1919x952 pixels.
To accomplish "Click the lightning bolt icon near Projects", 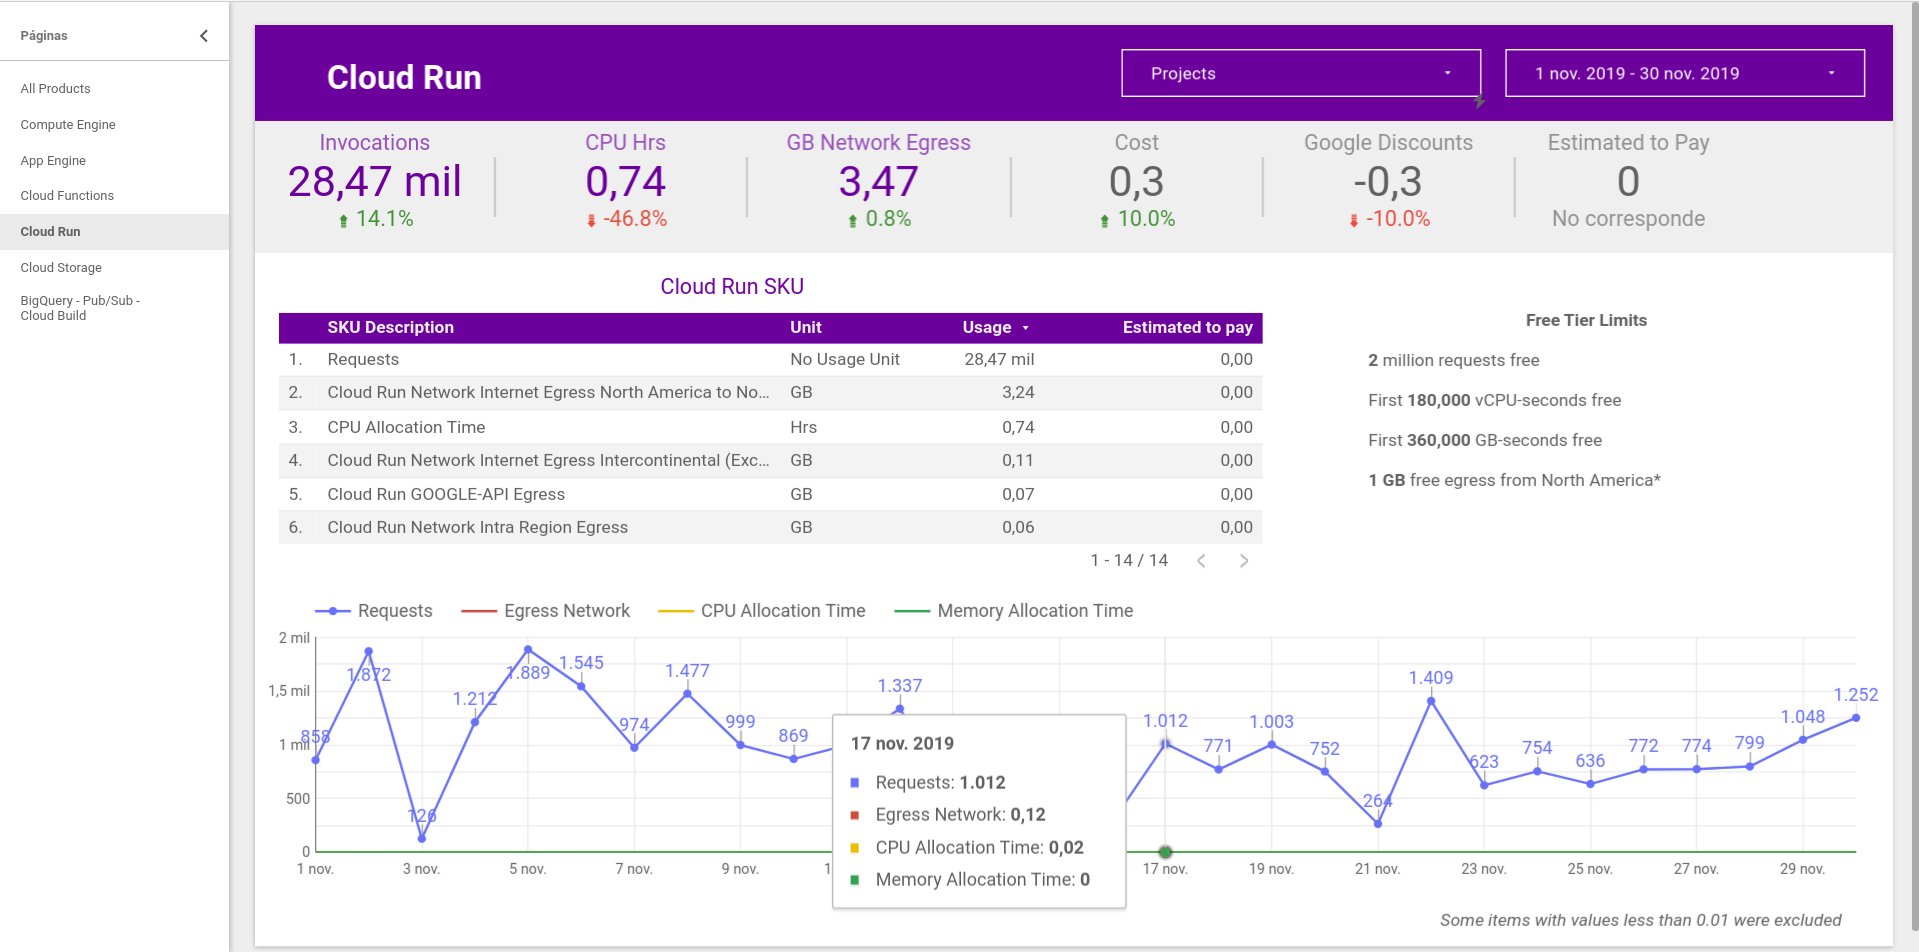I will (x=1479, y=101).
